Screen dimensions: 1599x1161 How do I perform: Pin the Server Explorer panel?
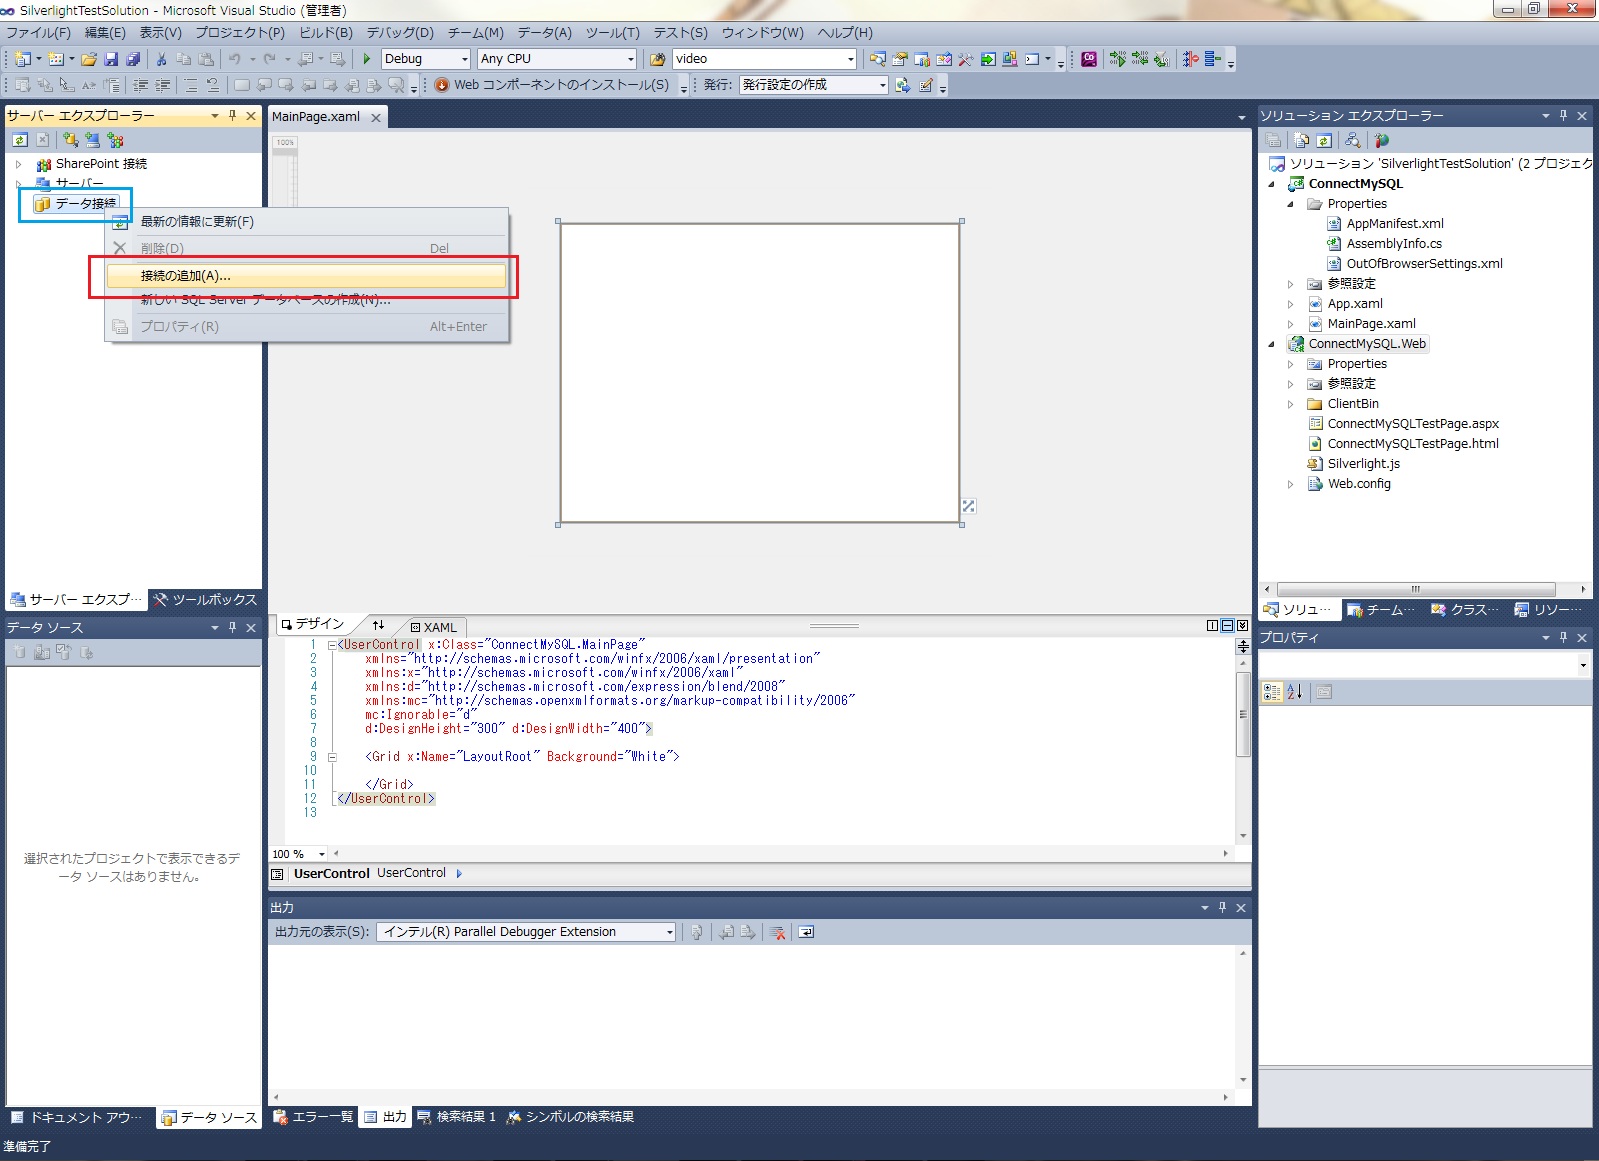point(232,116)
